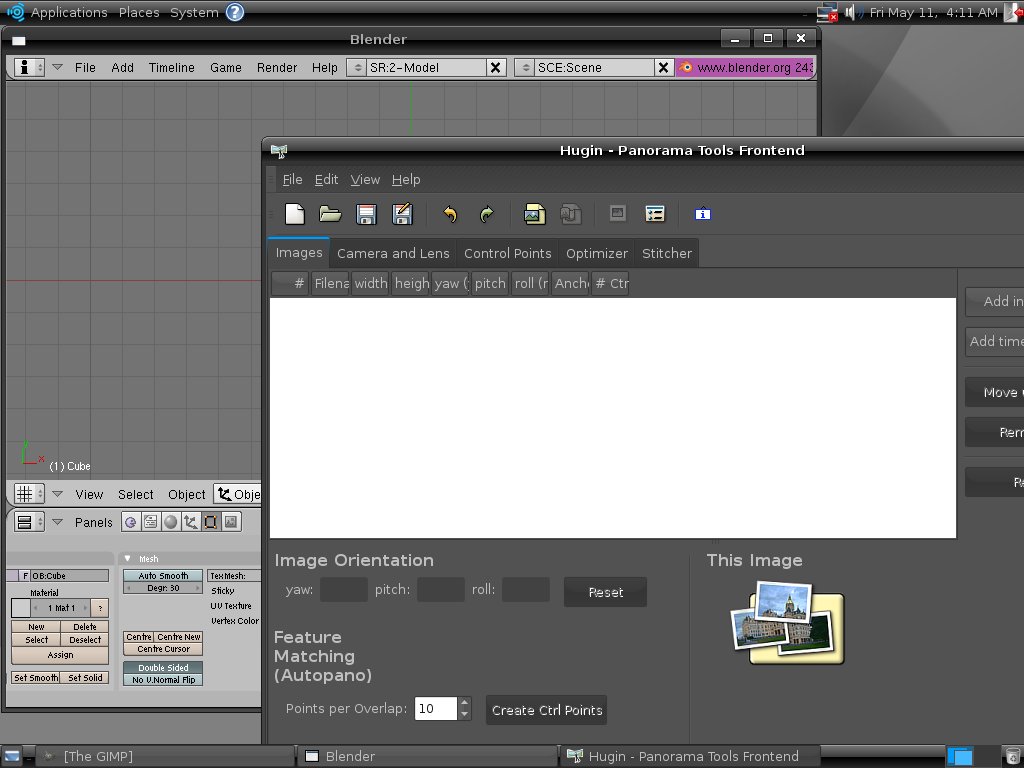Open the SR:2-Model screen selector arrows
Image resolution: width=1024 pixels, height=768 pixels.
(x=357, y=67)
